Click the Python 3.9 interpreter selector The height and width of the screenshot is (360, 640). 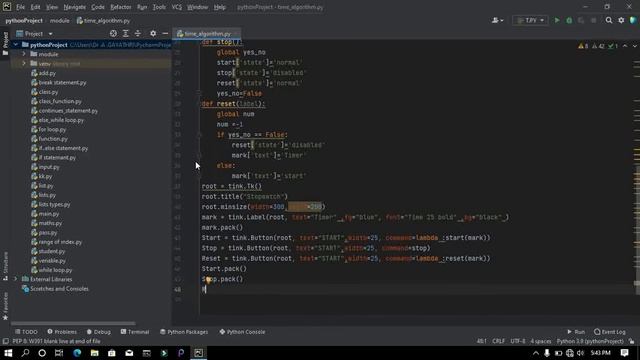pyautogui.click(x=590, y=341)
